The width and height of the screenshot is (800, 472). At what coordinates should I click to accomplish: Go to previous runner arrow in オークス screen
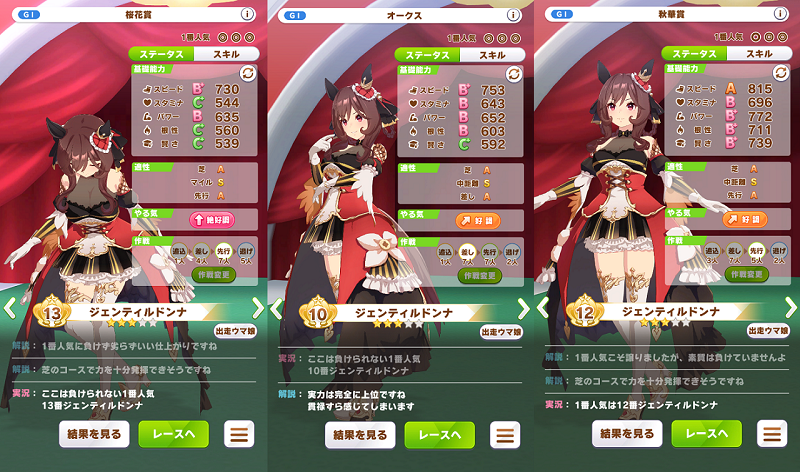click(276, 309)
